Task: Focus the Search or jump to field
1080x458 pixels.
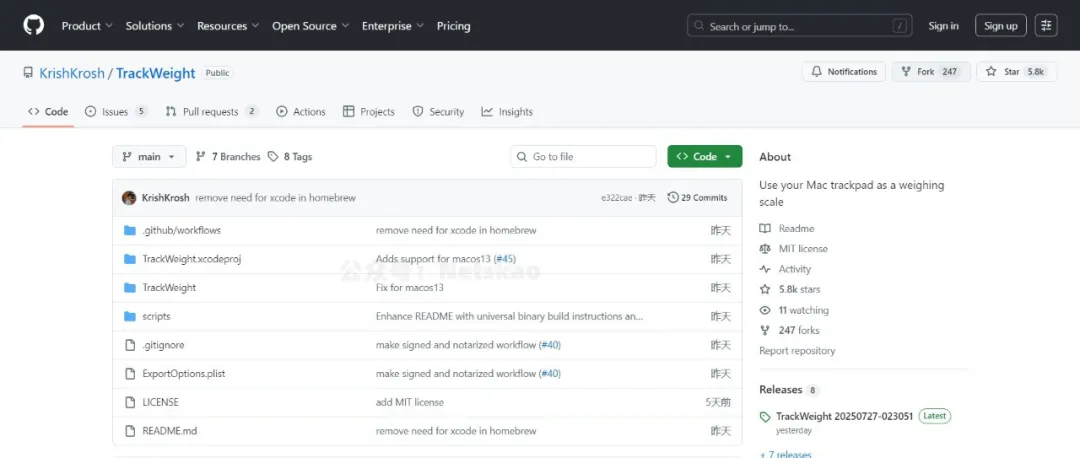Action: pyautogui.click(x=800, y=25)
